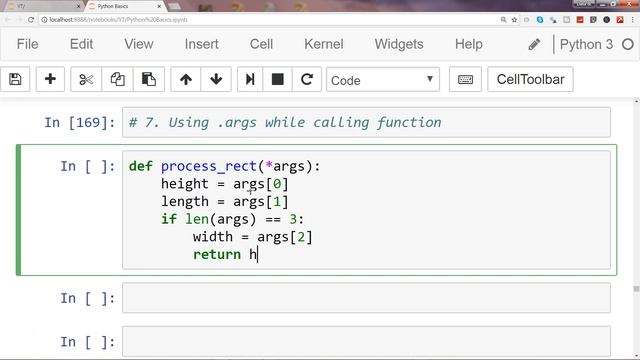Viewport: 640px width, 360px height.
Task: Run the cell with the step-forward icon
Action: pyautogui.click(x=250, y=79)
